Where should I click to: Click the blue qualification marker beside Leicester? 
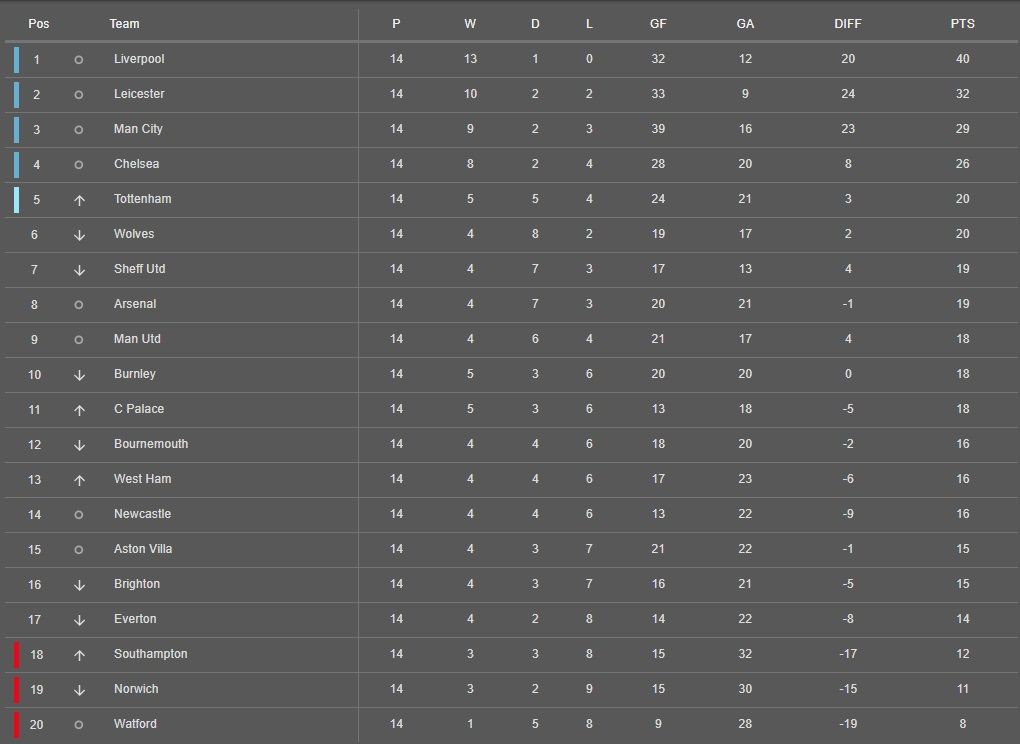[16, 95]
